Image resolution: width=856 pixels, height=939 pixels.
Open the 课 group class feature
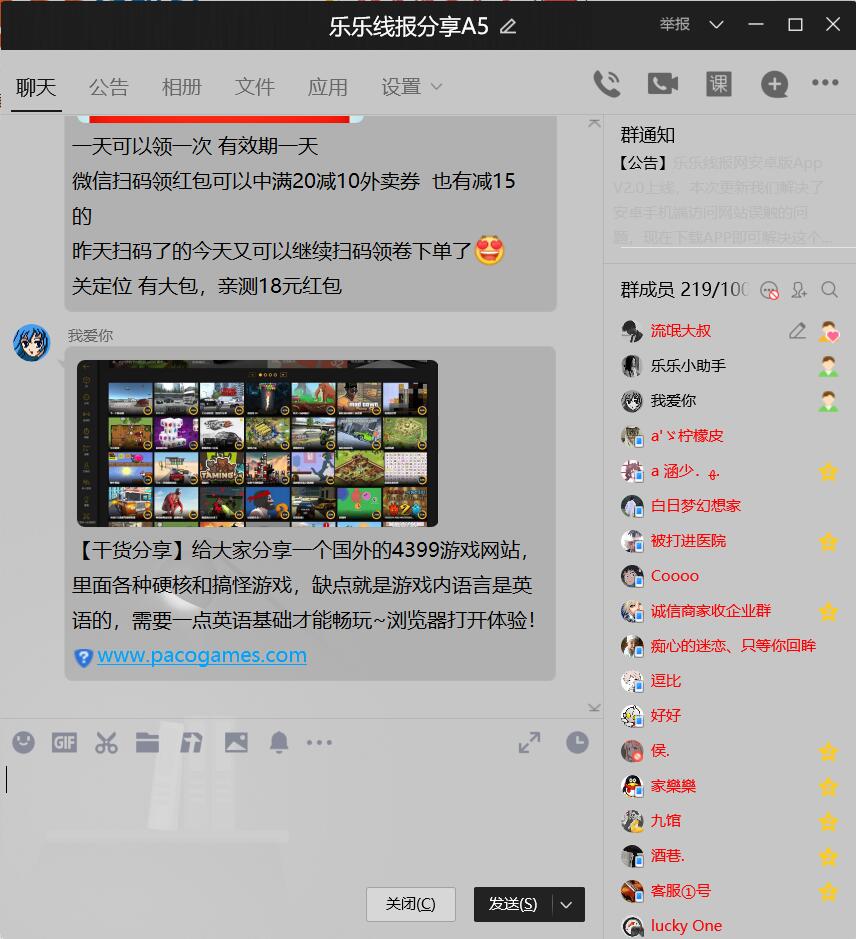click(x=718, y=85)
